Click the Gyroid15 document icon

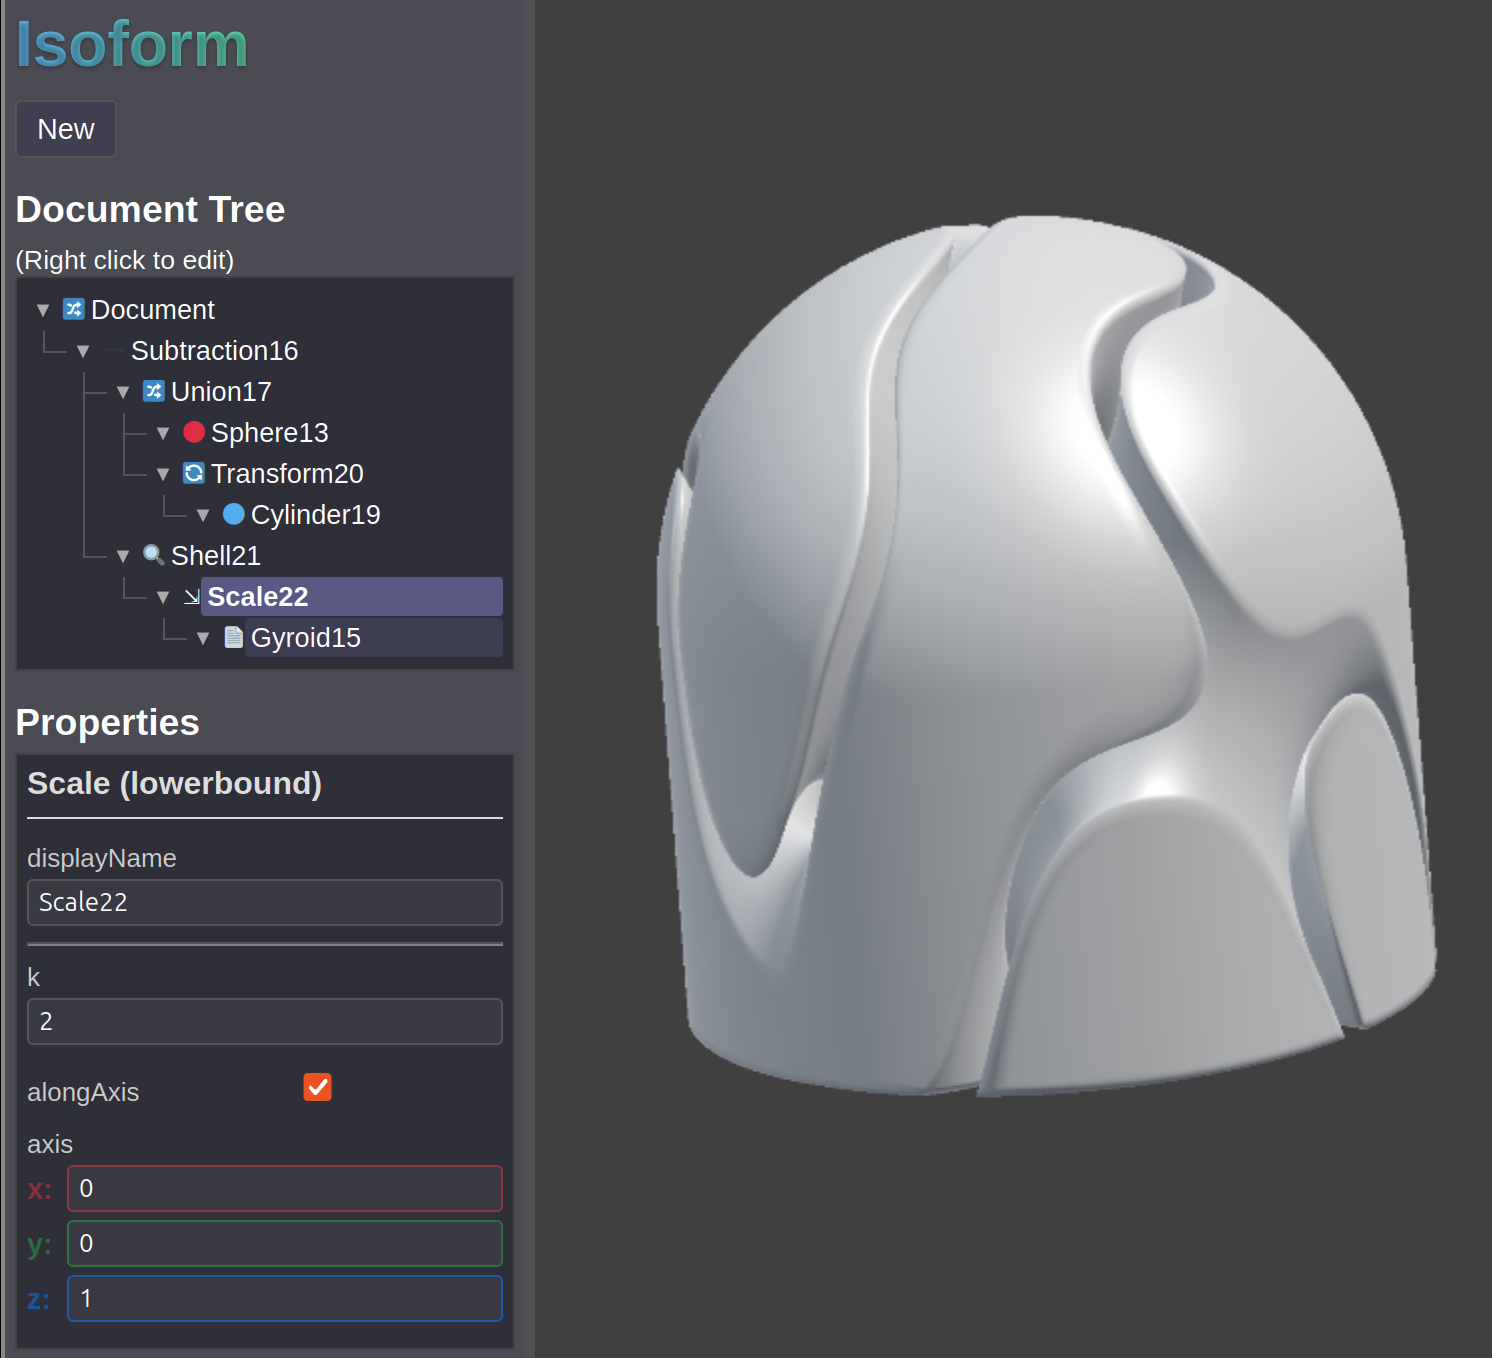pyautogui.click(x=233, y=637)
